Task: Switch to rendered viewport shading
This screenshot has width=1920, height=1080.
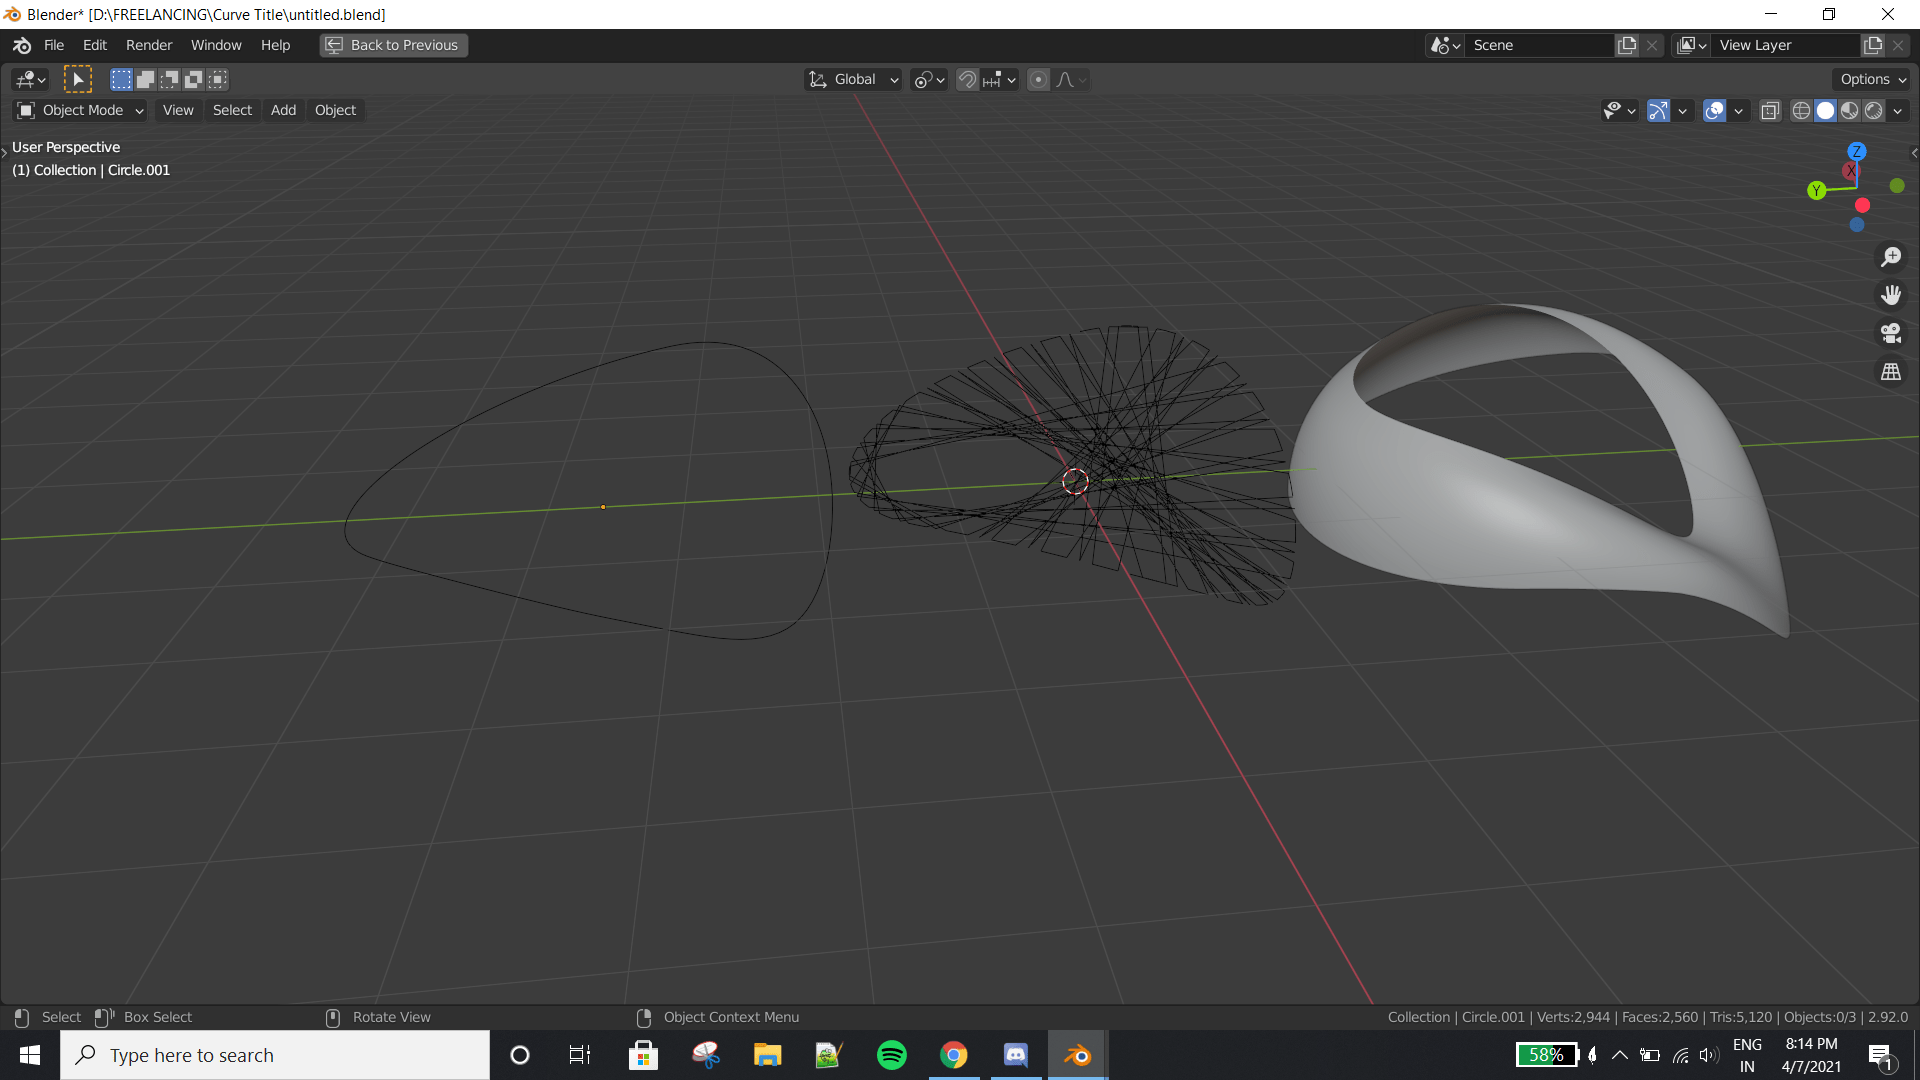Action: [x=1874, y=111]
